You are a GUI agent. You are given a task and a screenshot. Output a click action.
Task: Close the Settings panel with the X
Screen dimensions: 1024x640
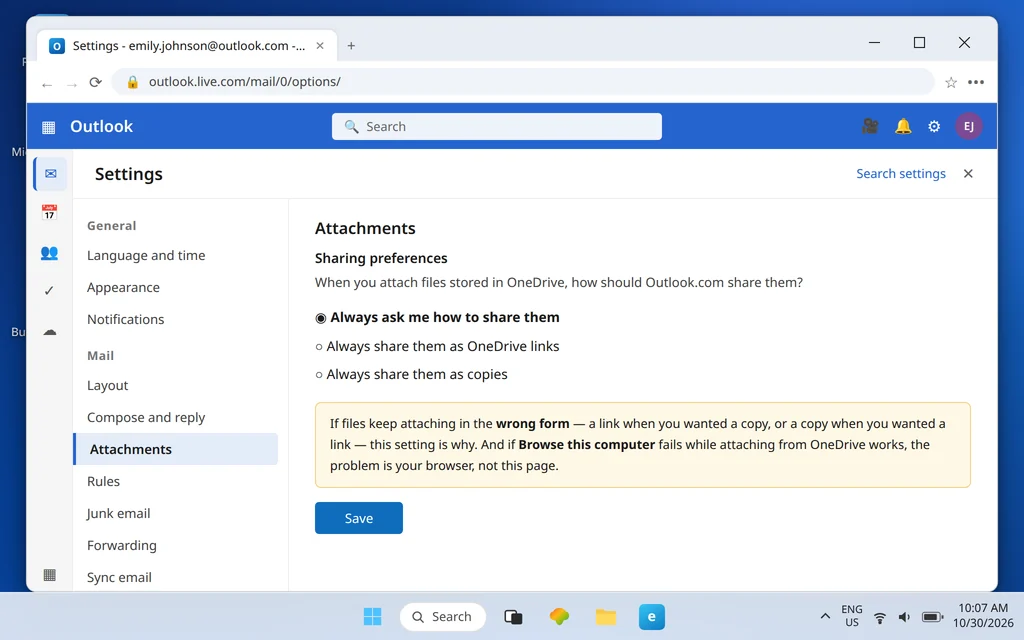pyautogui.click(x=968, y=174)
